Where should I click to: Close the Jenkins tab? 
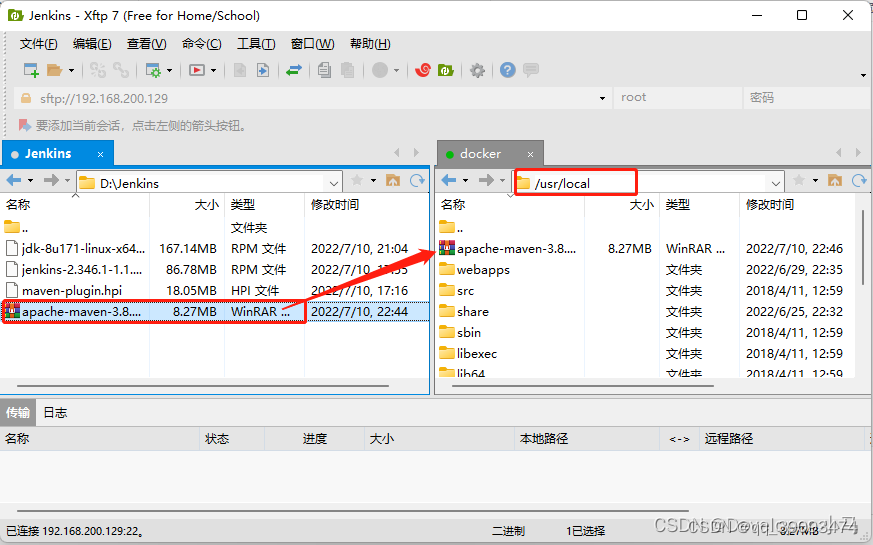tap(100, 155)
